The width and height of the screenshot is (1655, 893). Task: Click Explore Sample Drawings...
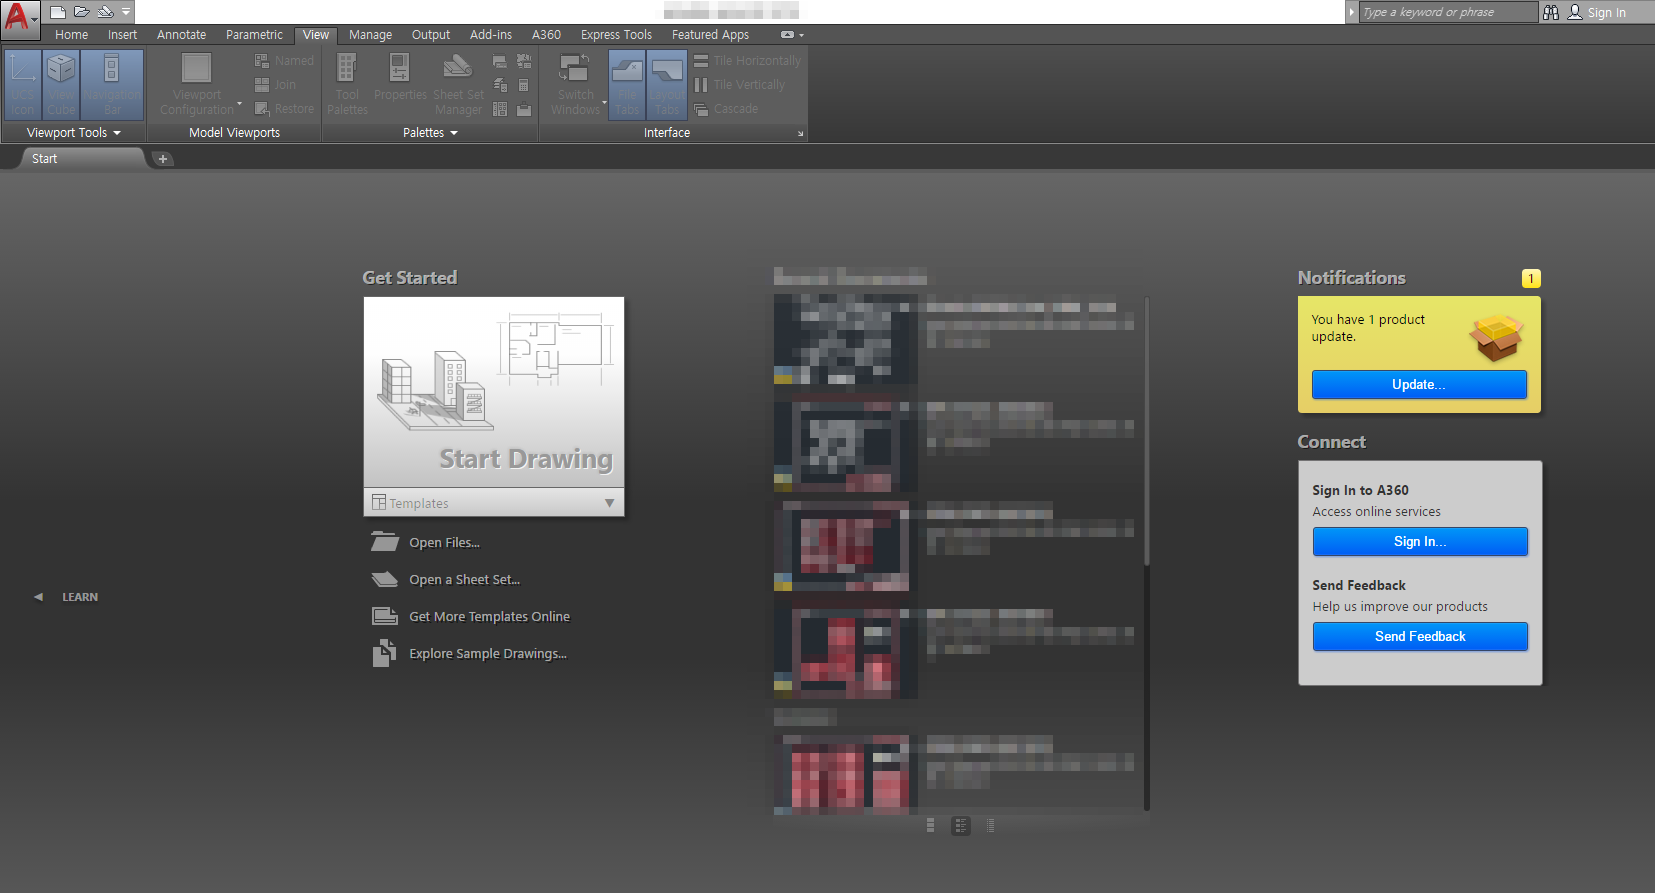pyautogui.click(x=469, y=653)
